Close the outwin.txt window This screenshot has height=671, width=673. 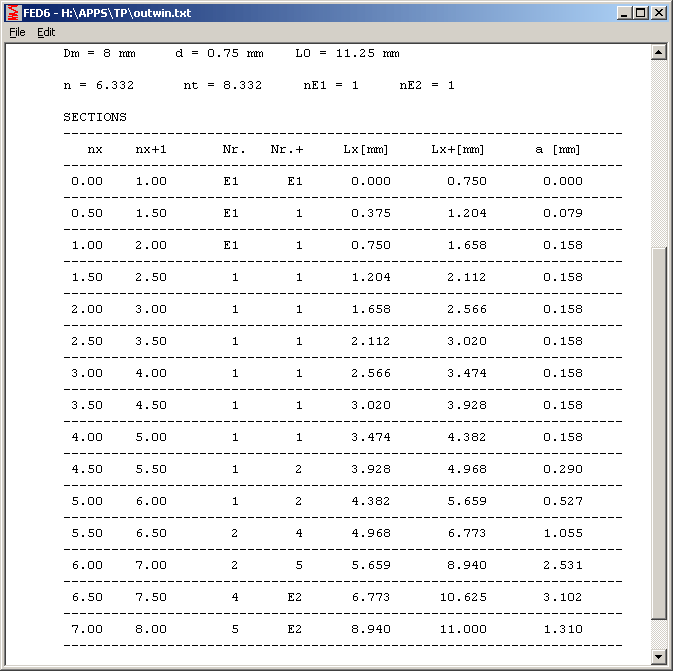pyautogui.click(x=658, y=13)
